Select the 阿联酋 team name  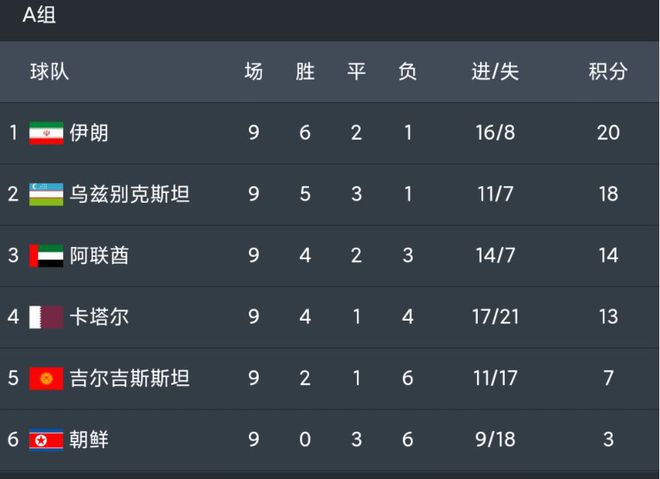pyautogui.click(x=99, y=256)
